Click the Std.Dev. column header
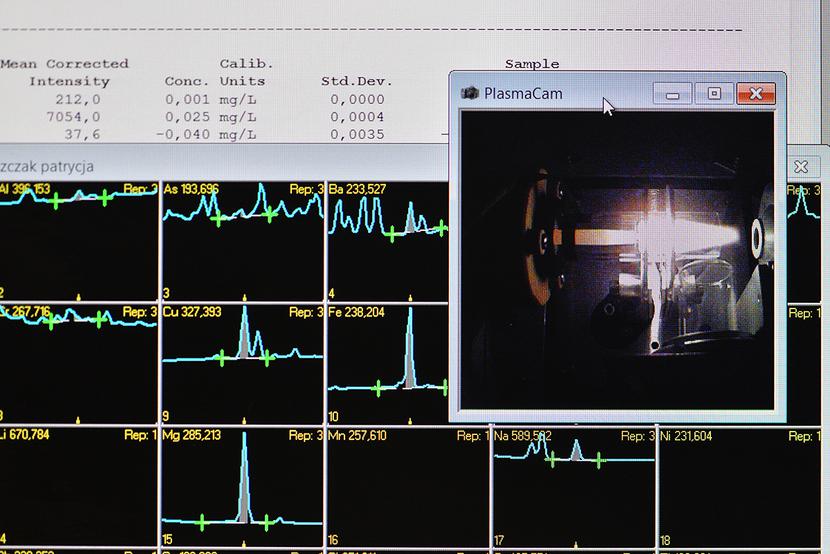 [x=356, y=81]
